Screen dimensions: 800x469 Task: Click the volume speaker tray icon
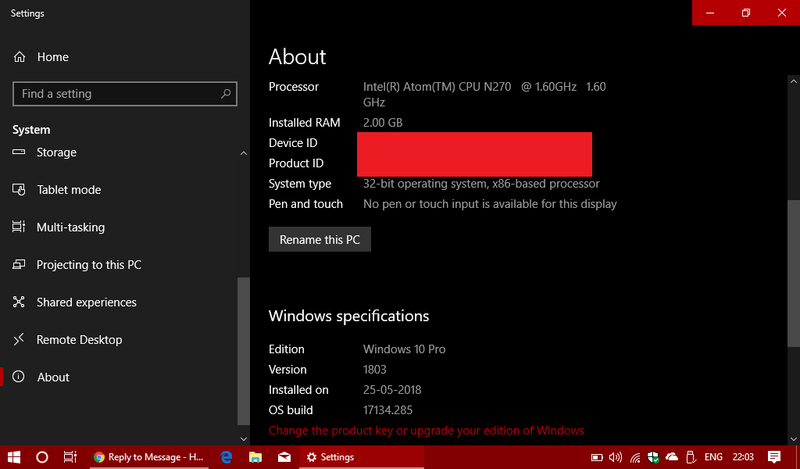[615, 457]
